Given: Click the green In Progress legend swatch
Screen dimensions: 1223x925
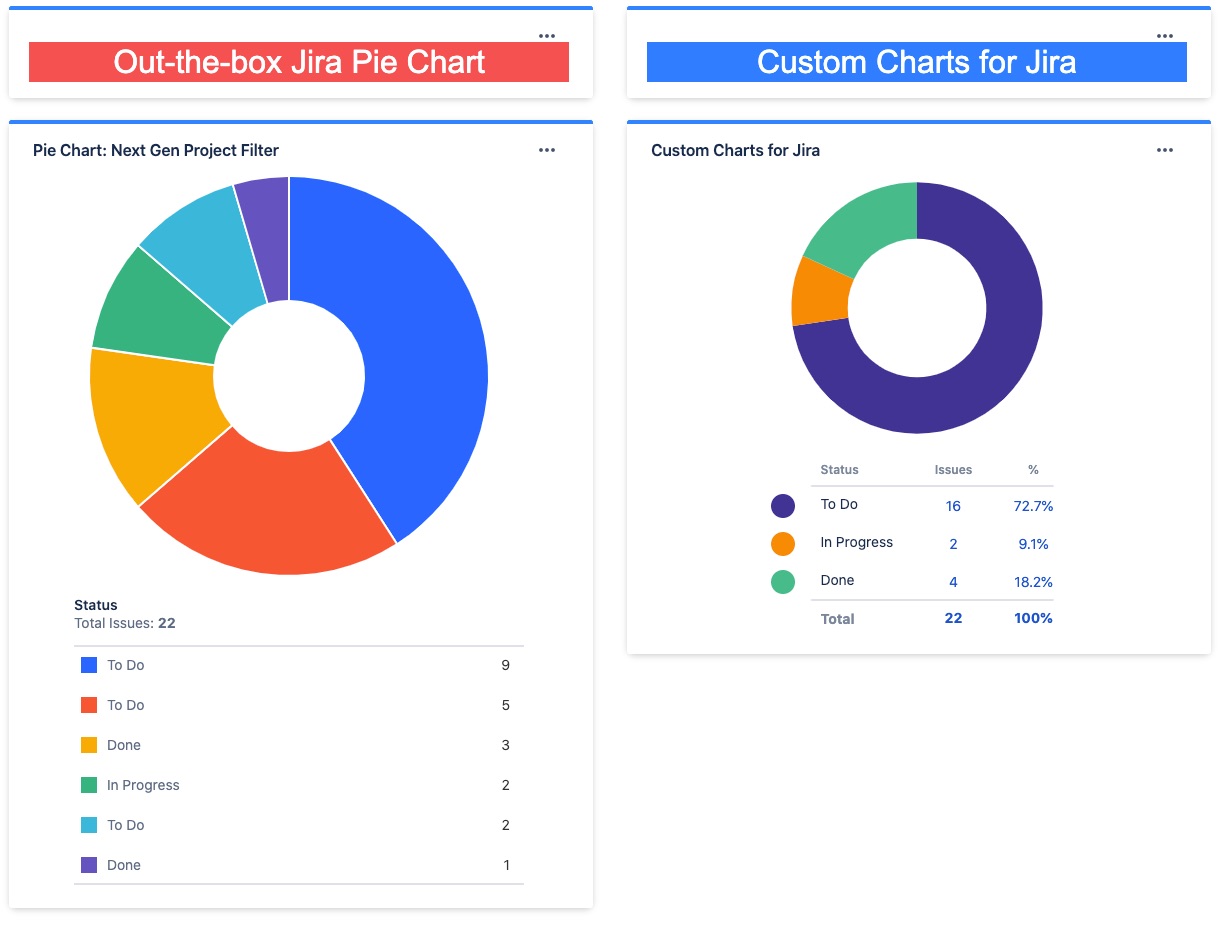Looking at the screenshot, I should point(87,785).
